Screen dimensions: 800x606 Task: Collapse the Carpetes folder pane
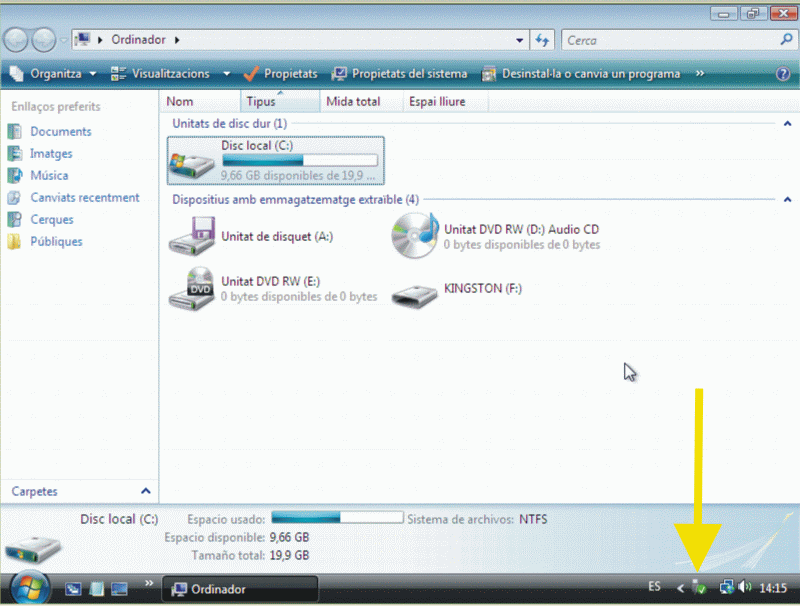pos(145,491)
